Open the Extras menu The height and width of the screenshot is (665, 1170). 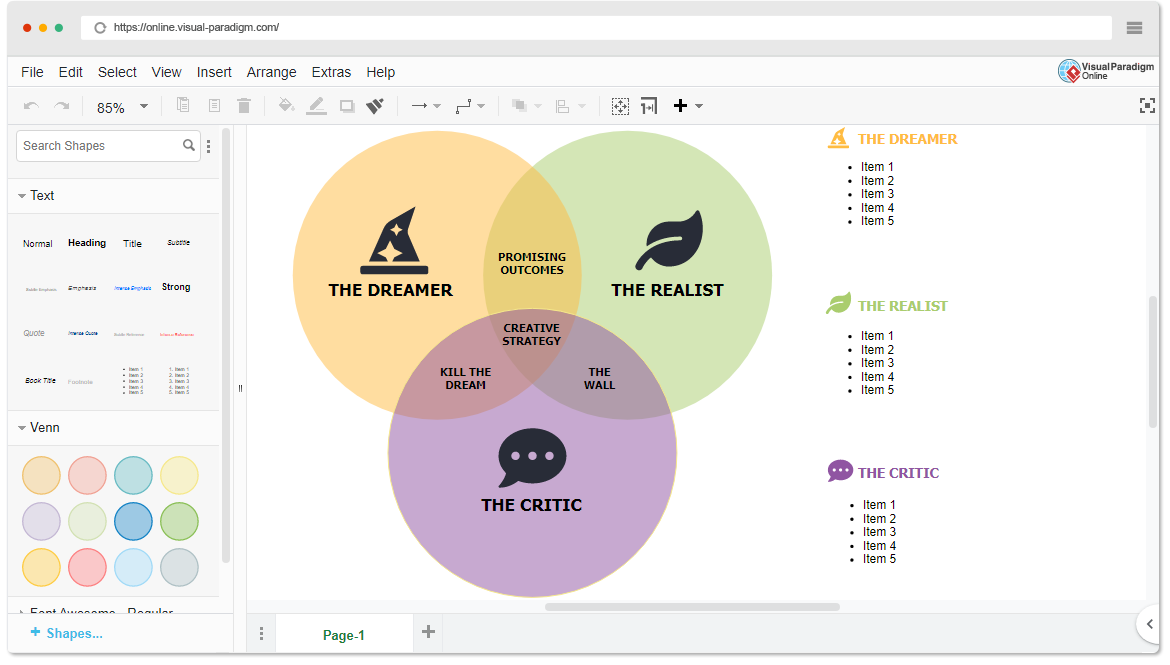pos(331,72)
